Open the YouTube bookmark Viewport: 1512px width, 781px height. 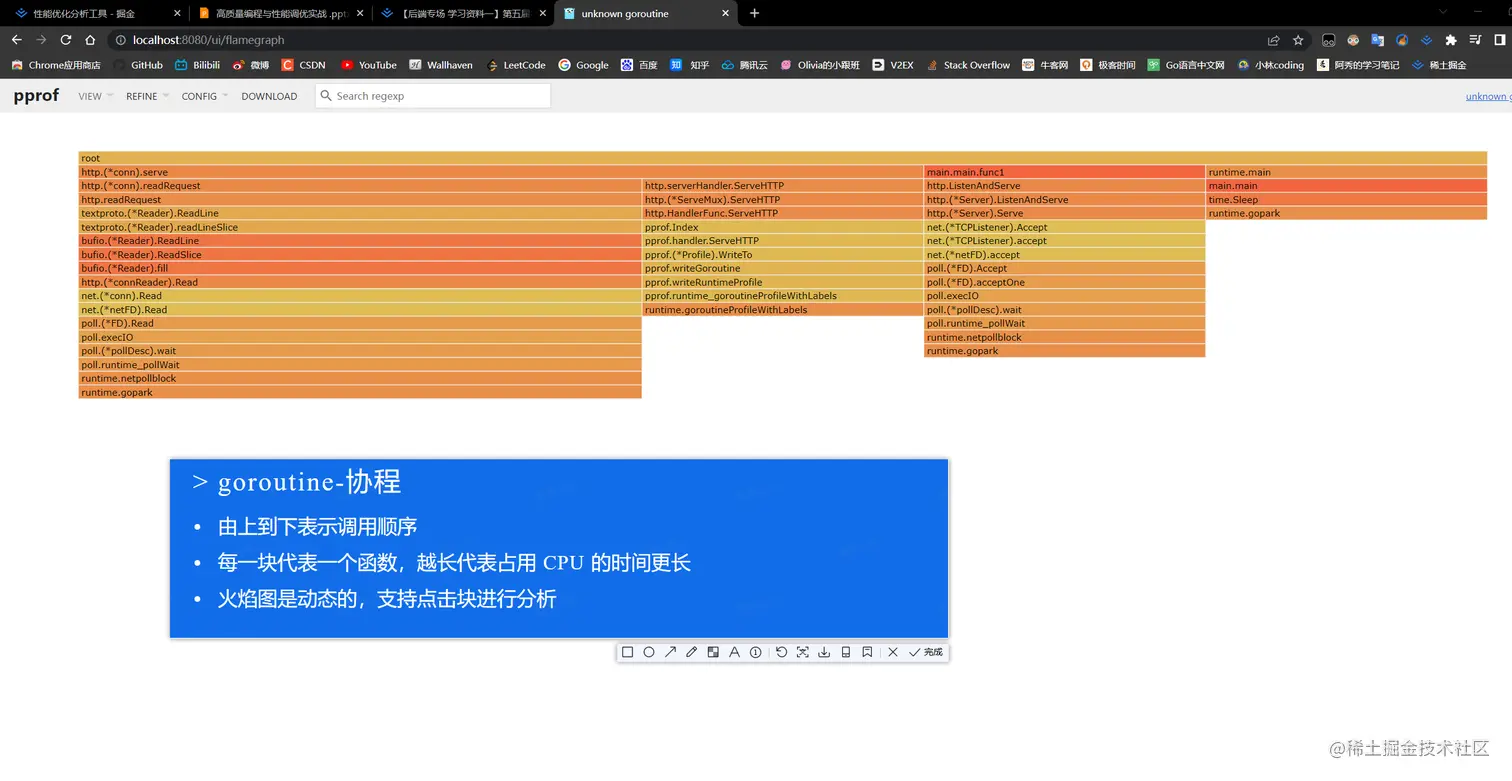(369, 65)
